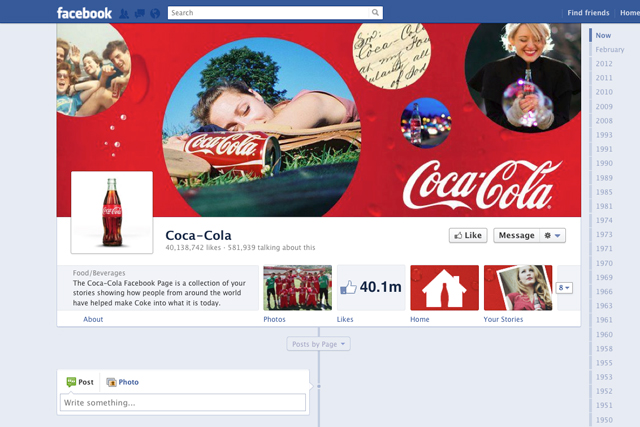Click the Facebook logo
640x427 pixels.
[84, 13]
